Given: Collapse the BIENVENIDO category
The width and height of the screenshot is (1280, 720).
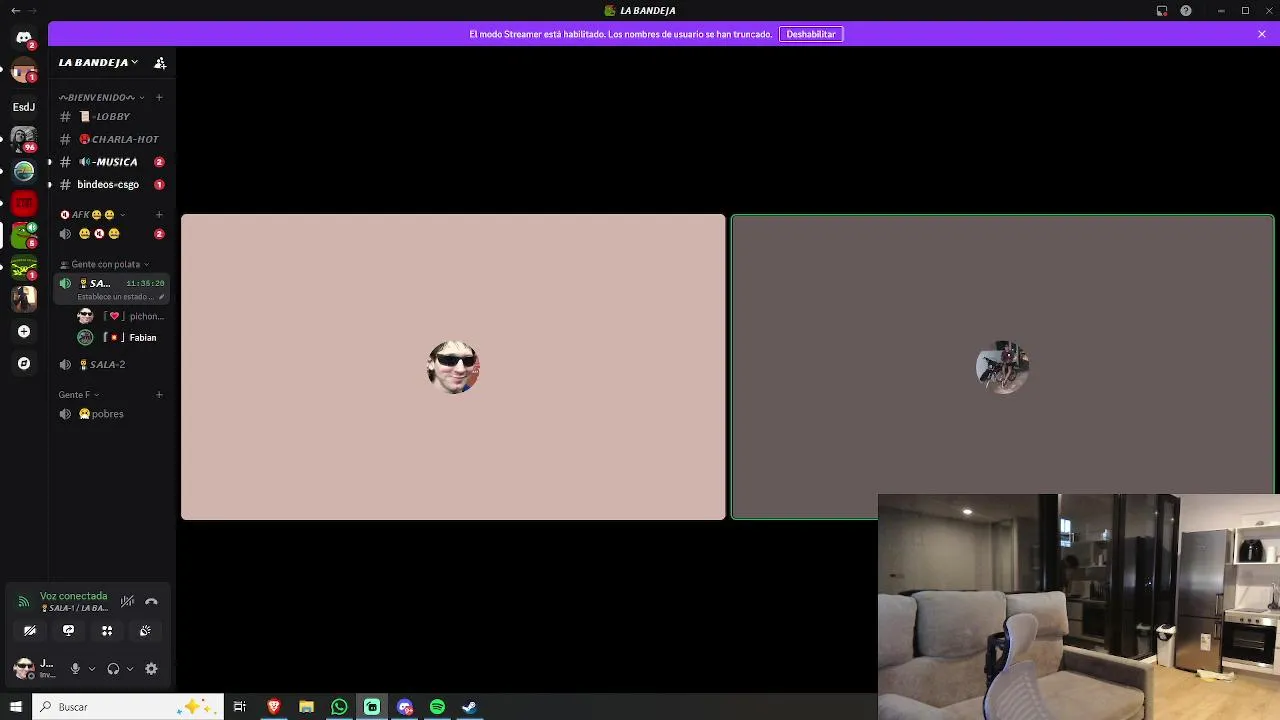Looking at the screenshot, I should pyautogui.click(x=101, y=97).
